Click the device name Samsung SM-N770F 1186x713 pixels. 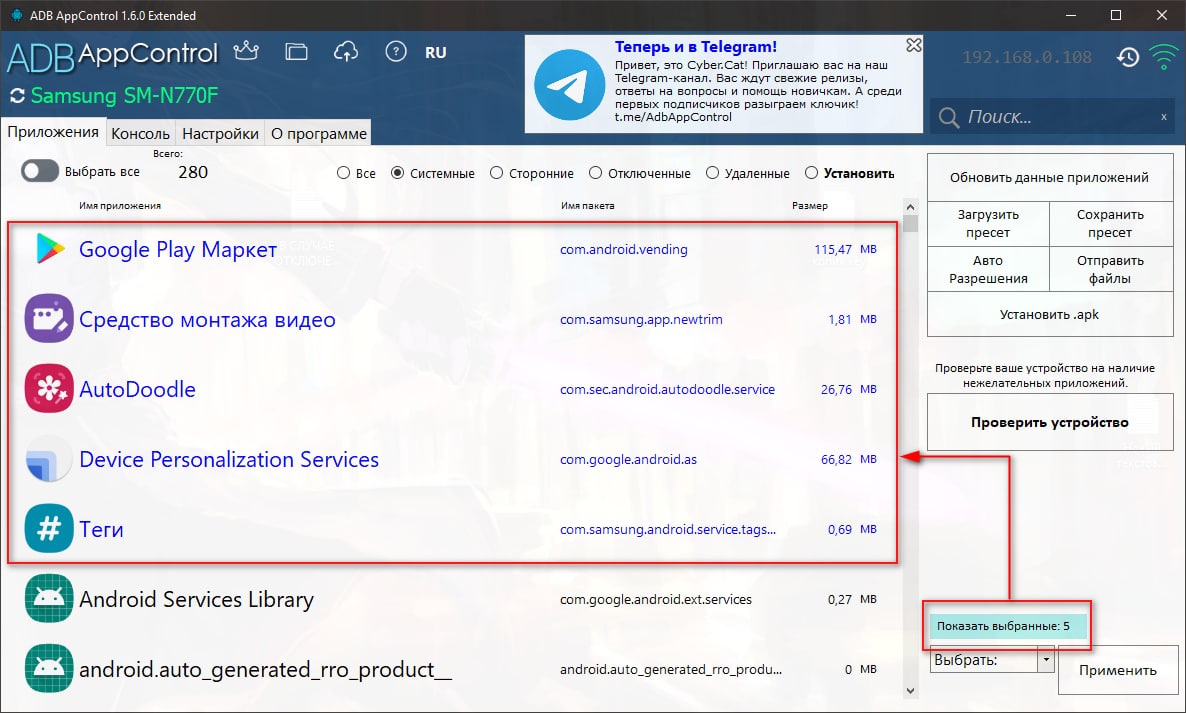pyautogui.click(x=124, y=96)
